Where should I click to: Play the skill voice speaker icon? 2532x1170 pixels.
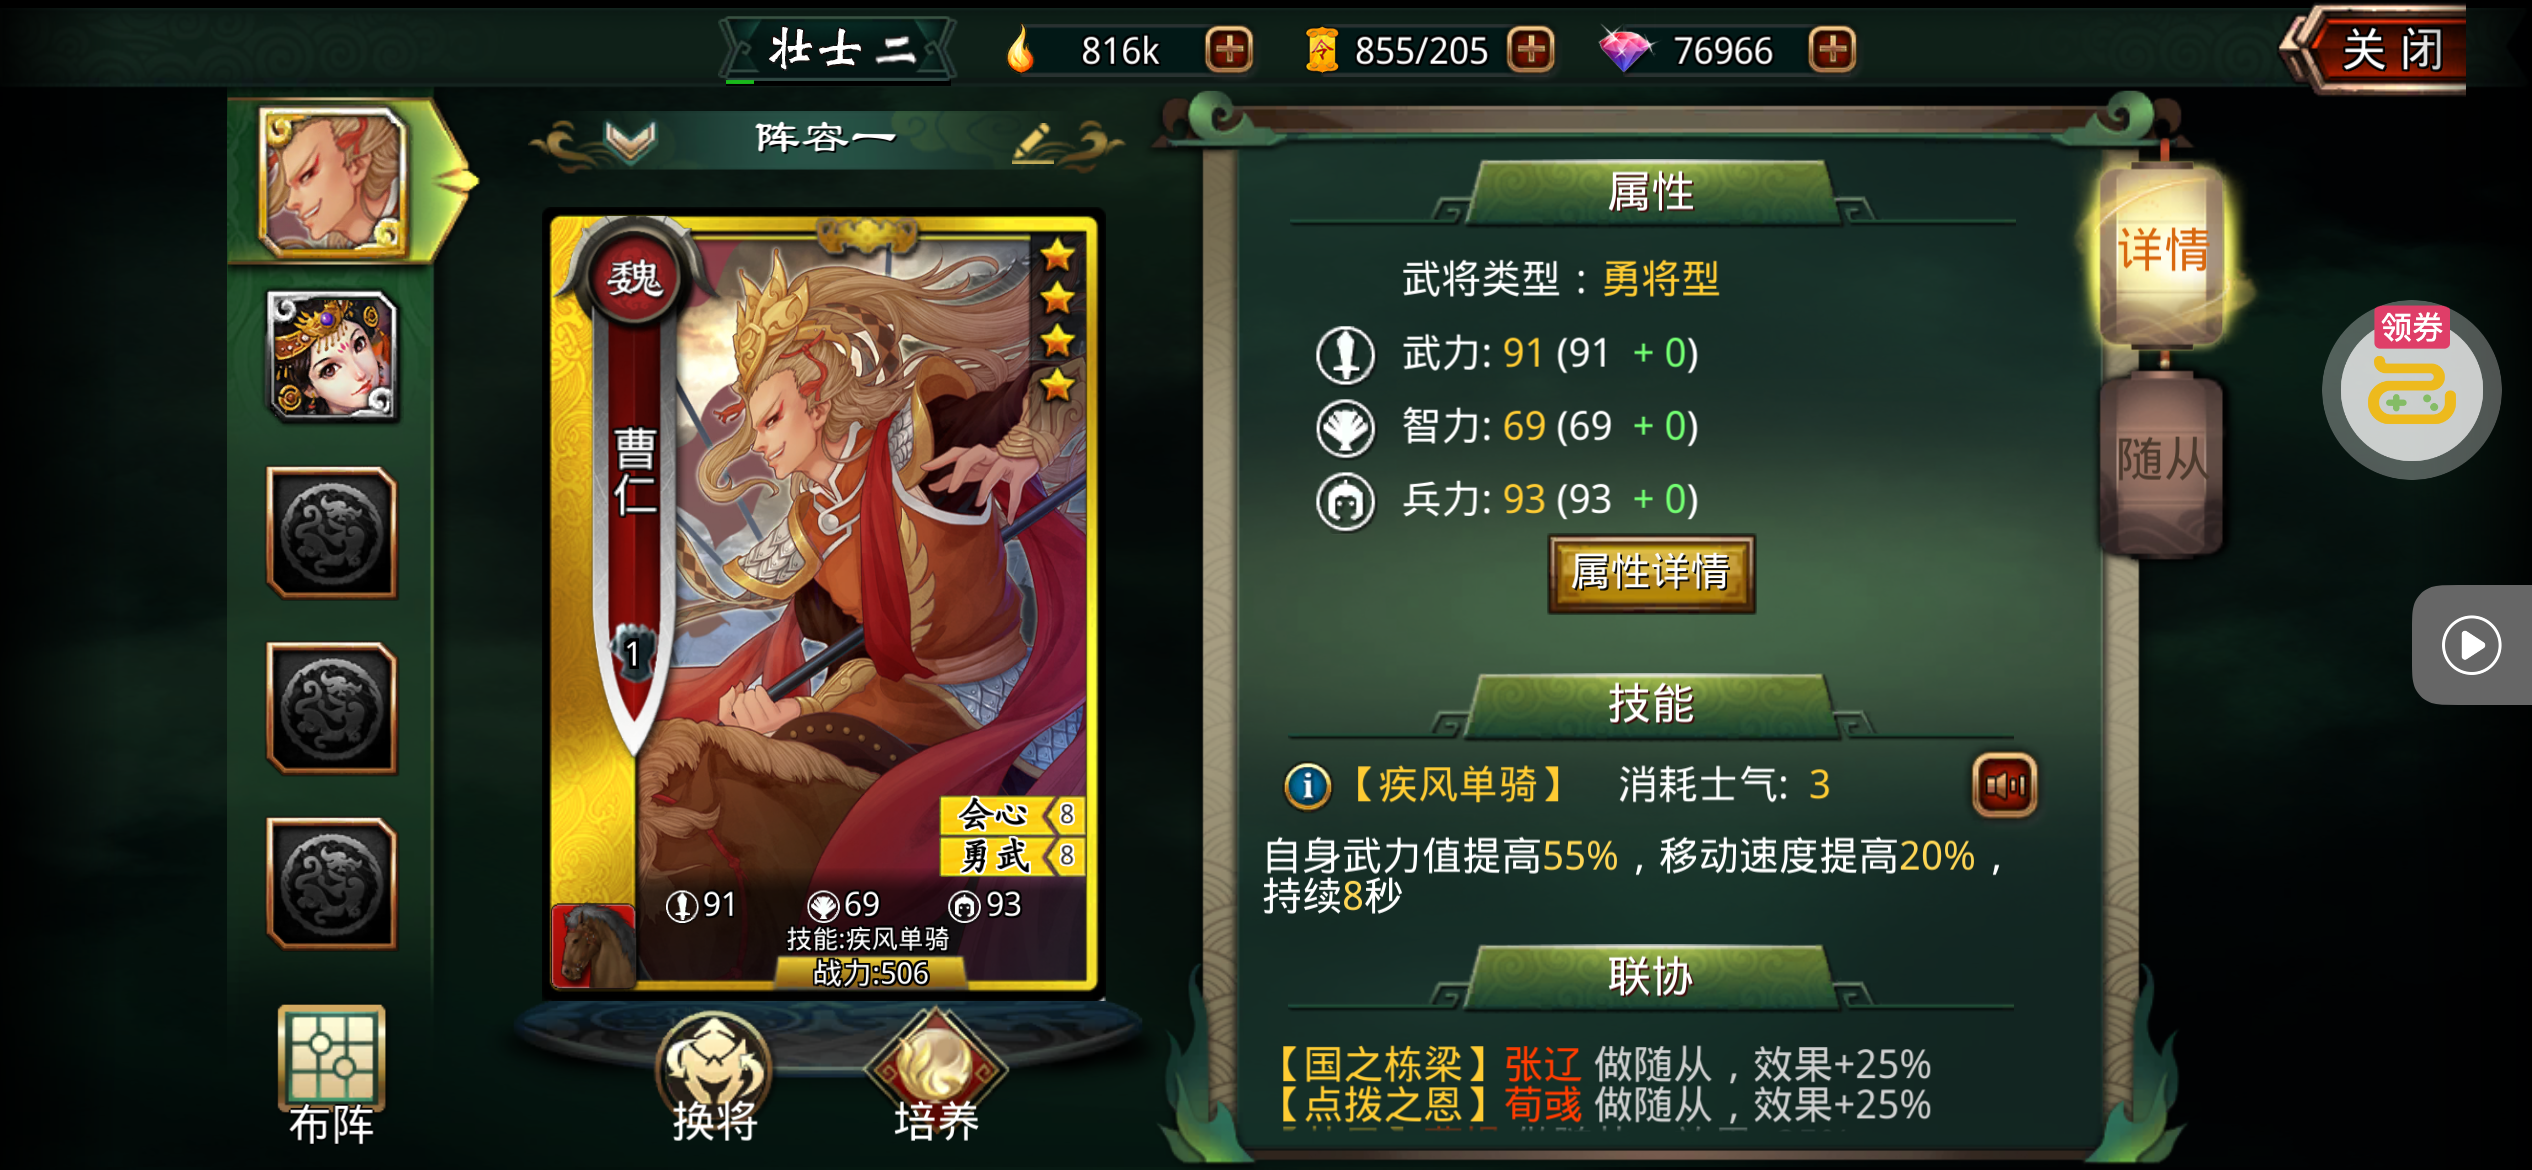(2004, 786)
